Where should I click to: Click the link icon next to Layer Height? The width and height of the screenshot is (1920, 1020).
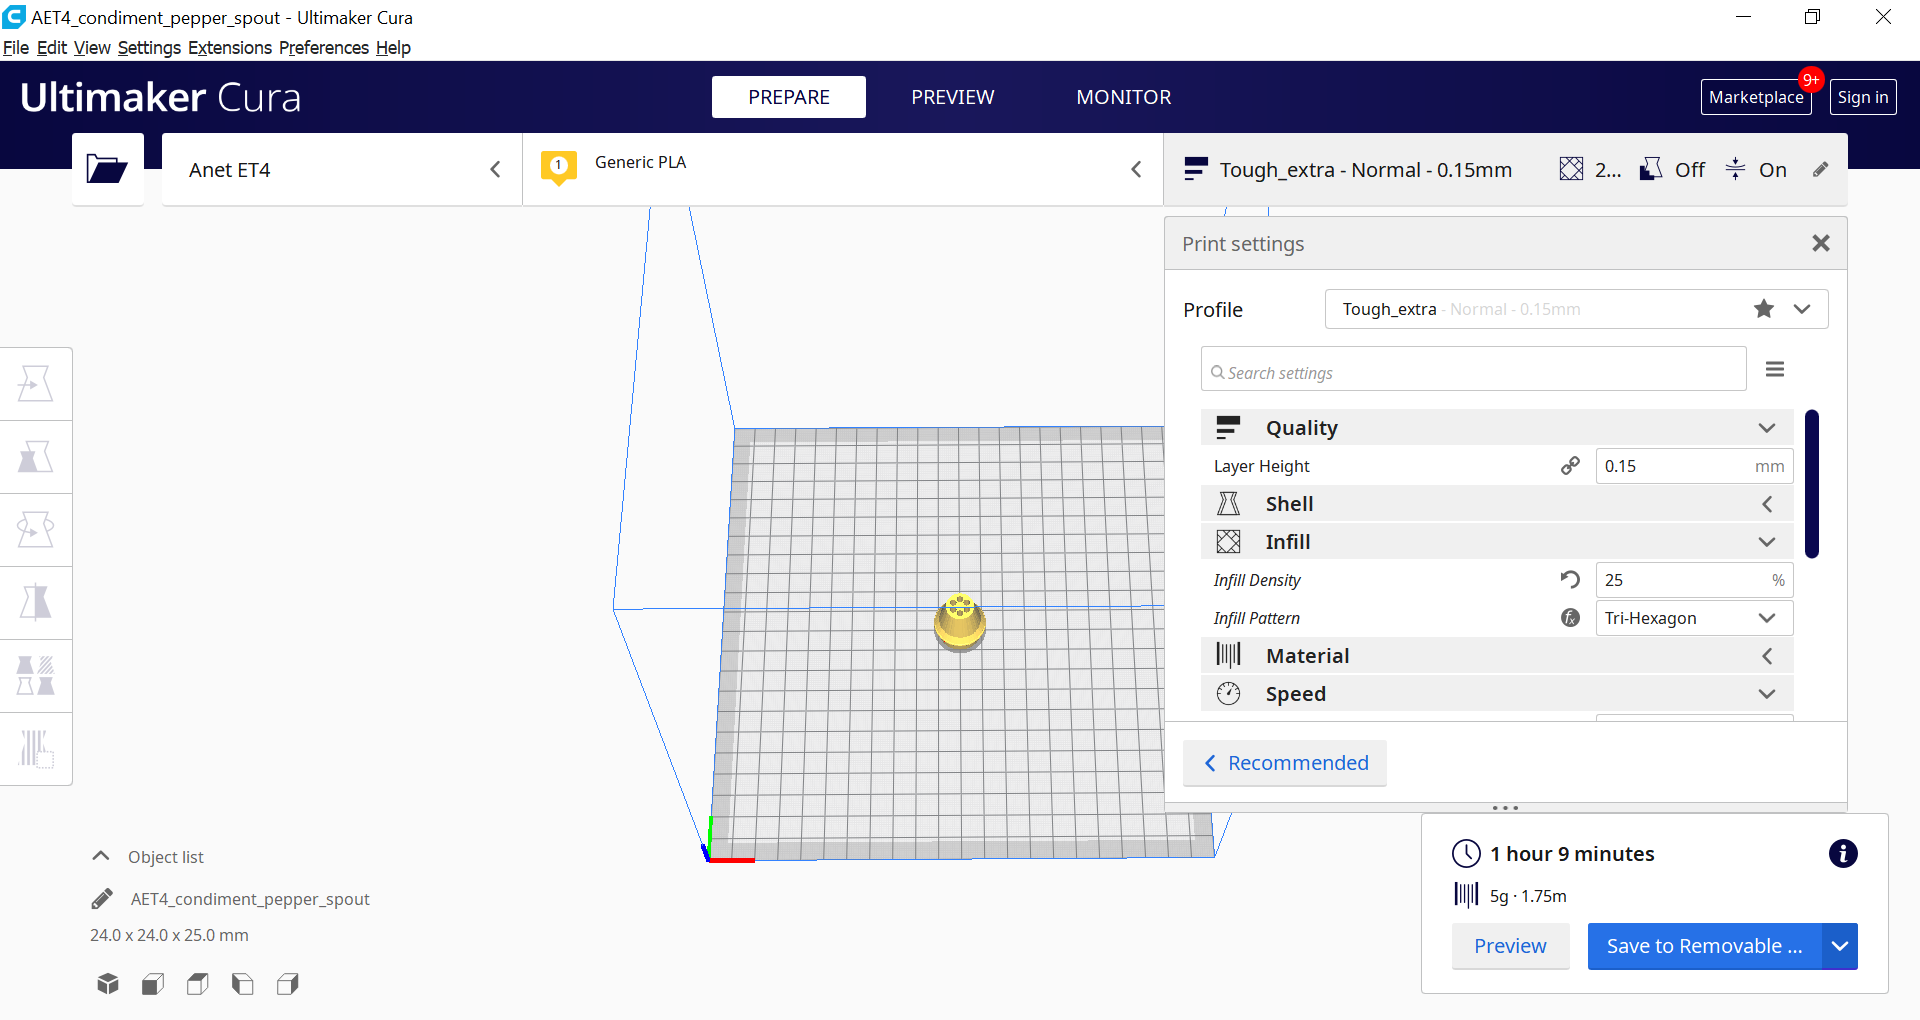click(x=1570, y=466)
